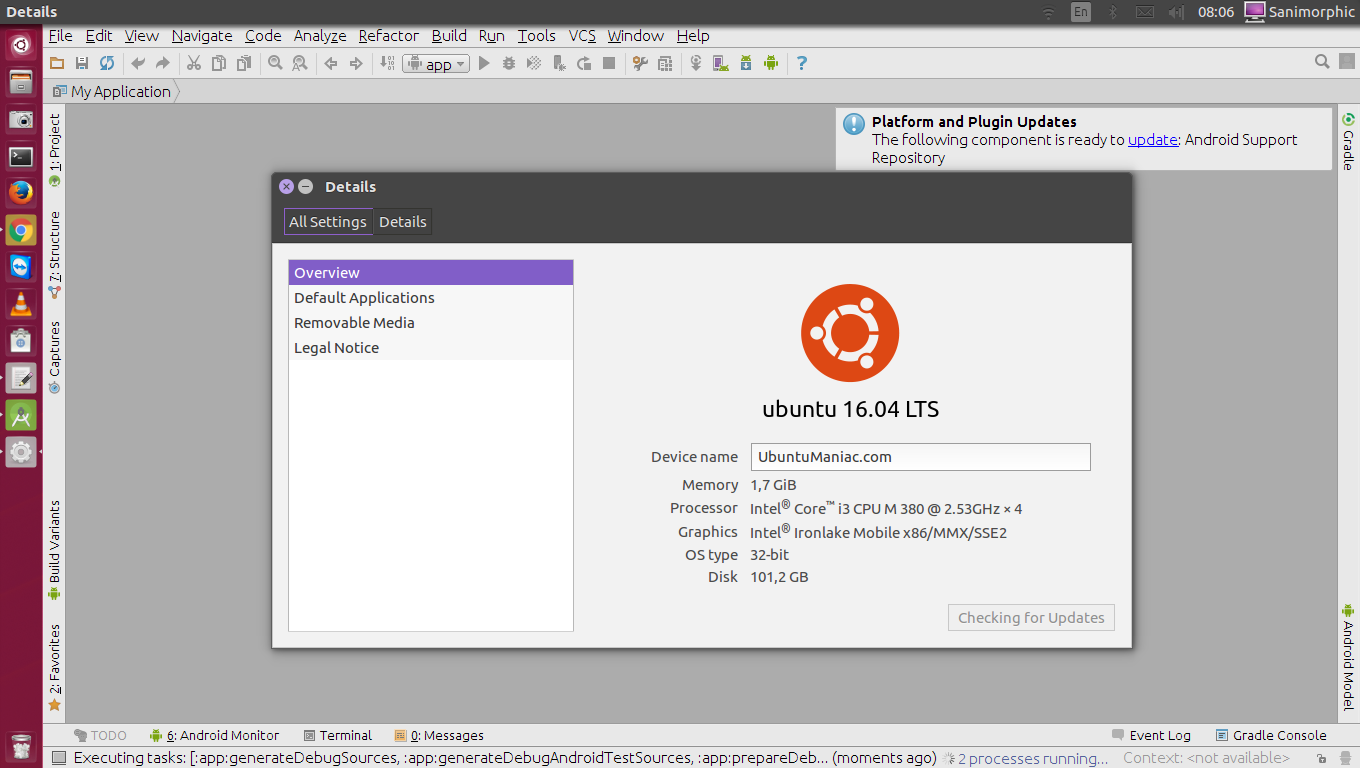1360x768 pixels.
Task: Cut selection with the scissors icon
Action: 194,63
